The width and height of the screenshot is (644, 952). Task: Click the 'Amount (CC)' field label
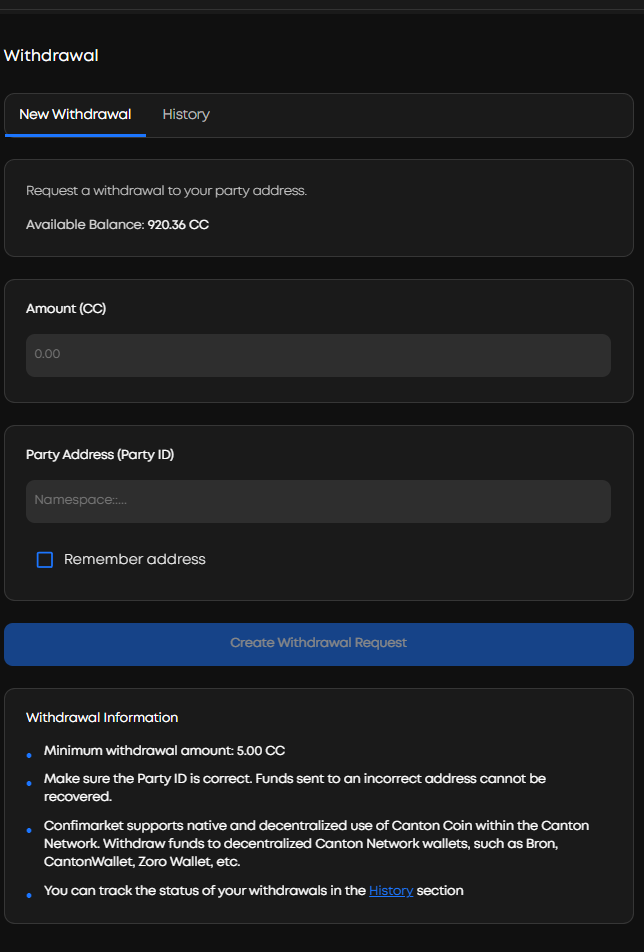(66, 309)
